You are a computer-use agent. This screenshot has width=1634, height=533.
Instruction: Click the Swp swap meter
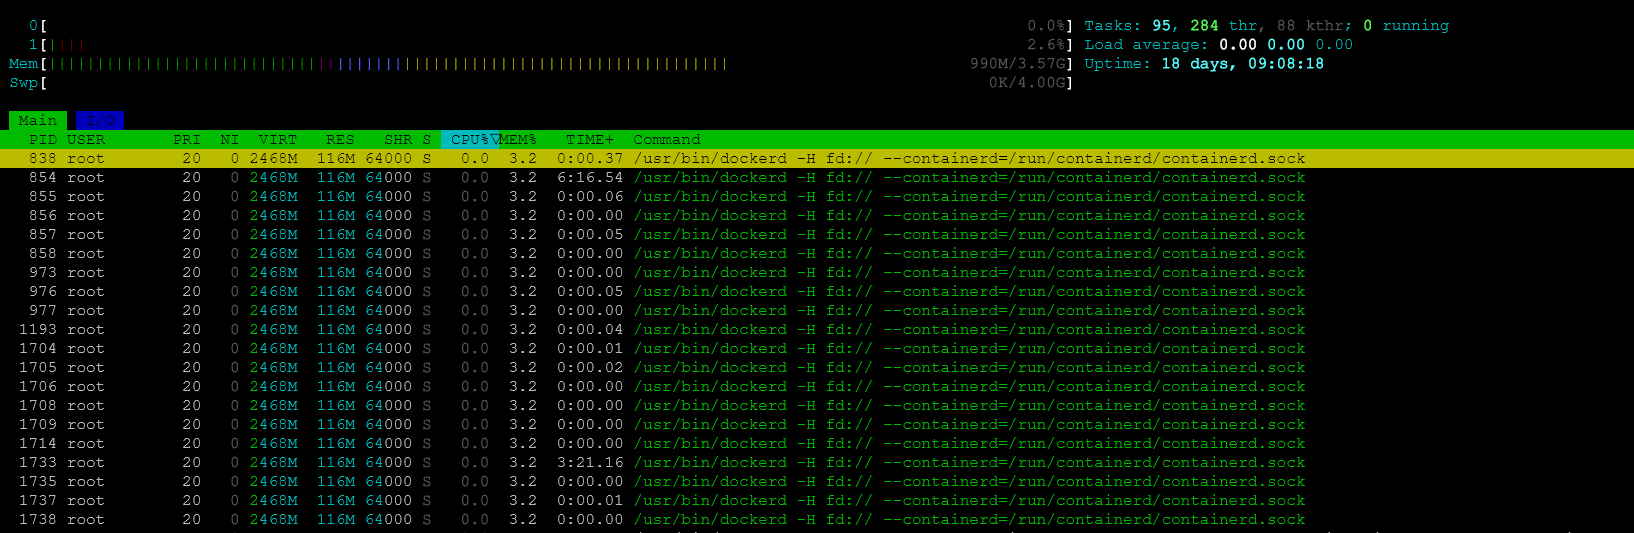point(540,83)
